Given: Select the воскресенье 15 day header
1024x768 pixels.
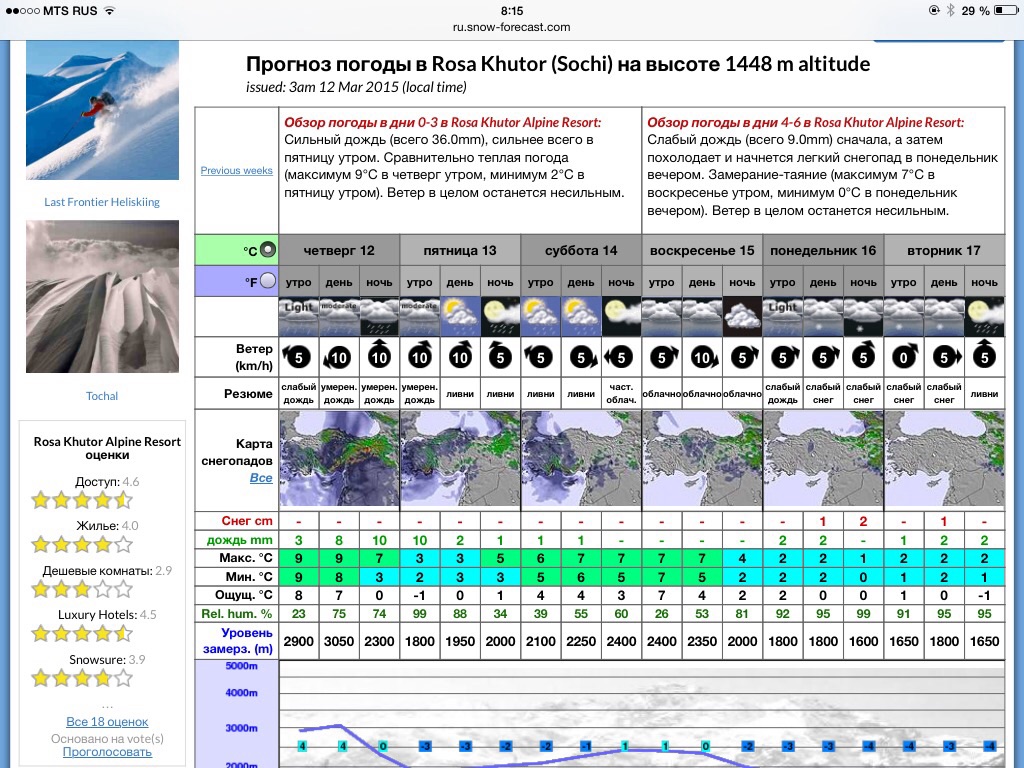Looking at the screenshot, I should click(702, 250).
